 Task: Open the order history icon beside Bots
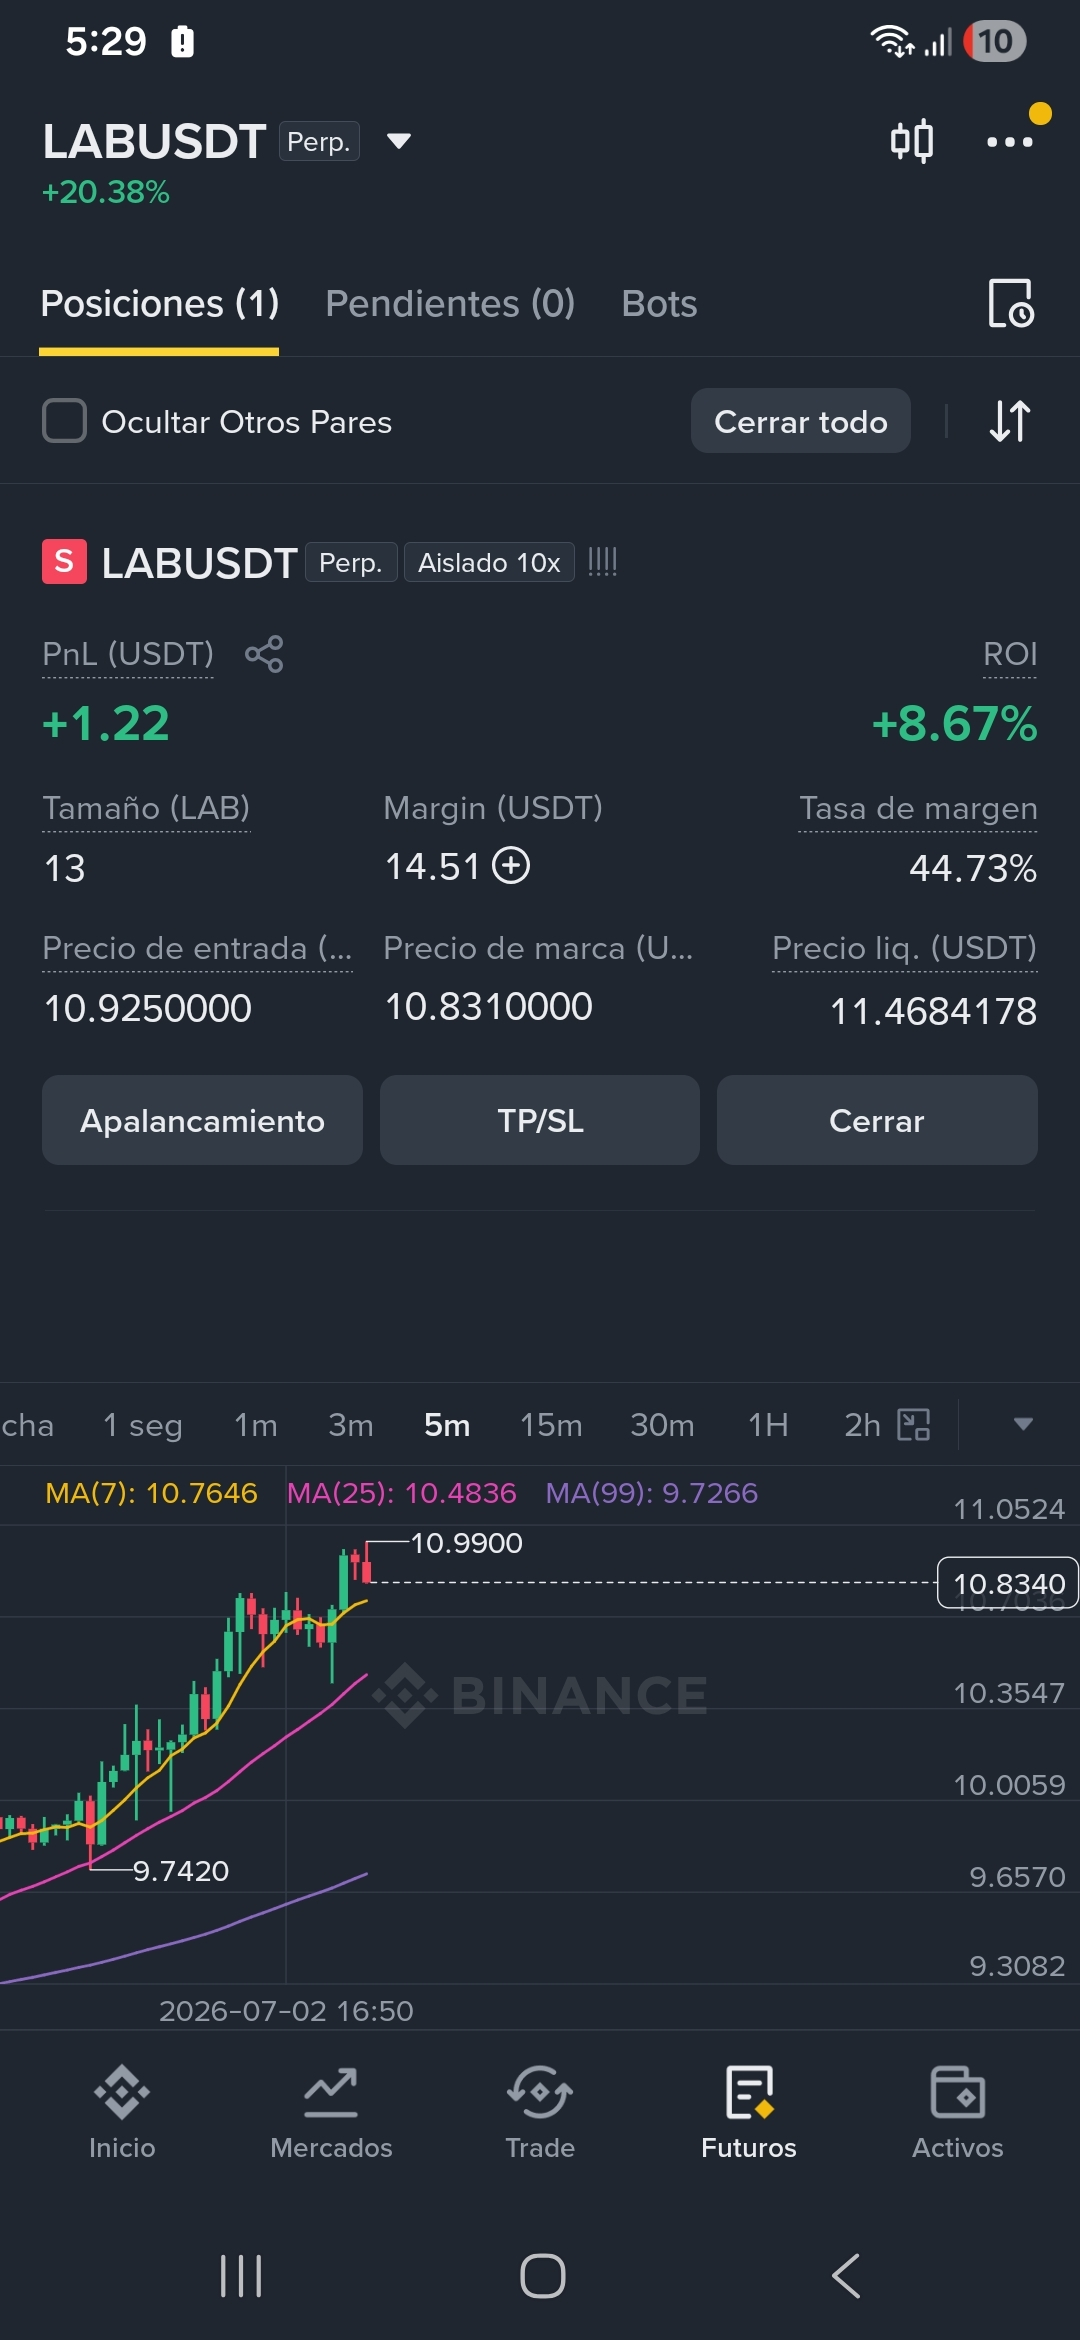coord(1010,303)
